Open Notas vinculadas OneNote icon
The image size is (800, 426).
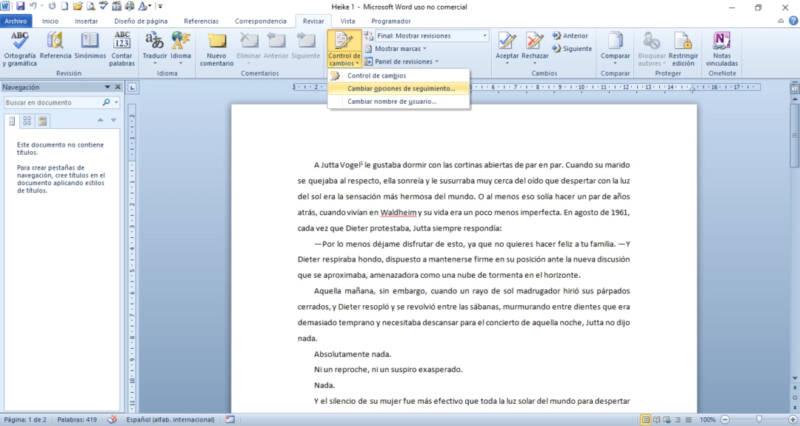[x=722, y=49]
